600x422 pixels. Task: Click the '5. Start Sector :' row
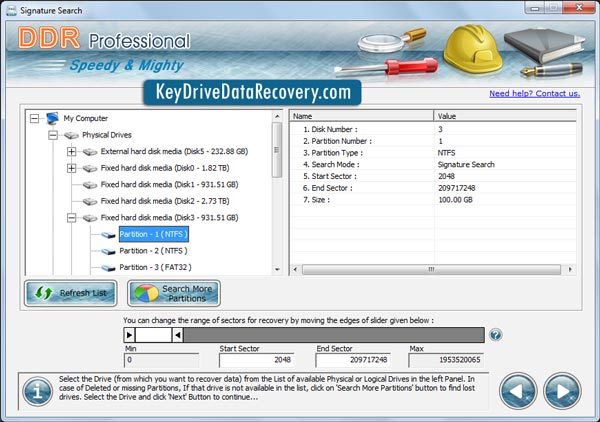tap(433, 176)
